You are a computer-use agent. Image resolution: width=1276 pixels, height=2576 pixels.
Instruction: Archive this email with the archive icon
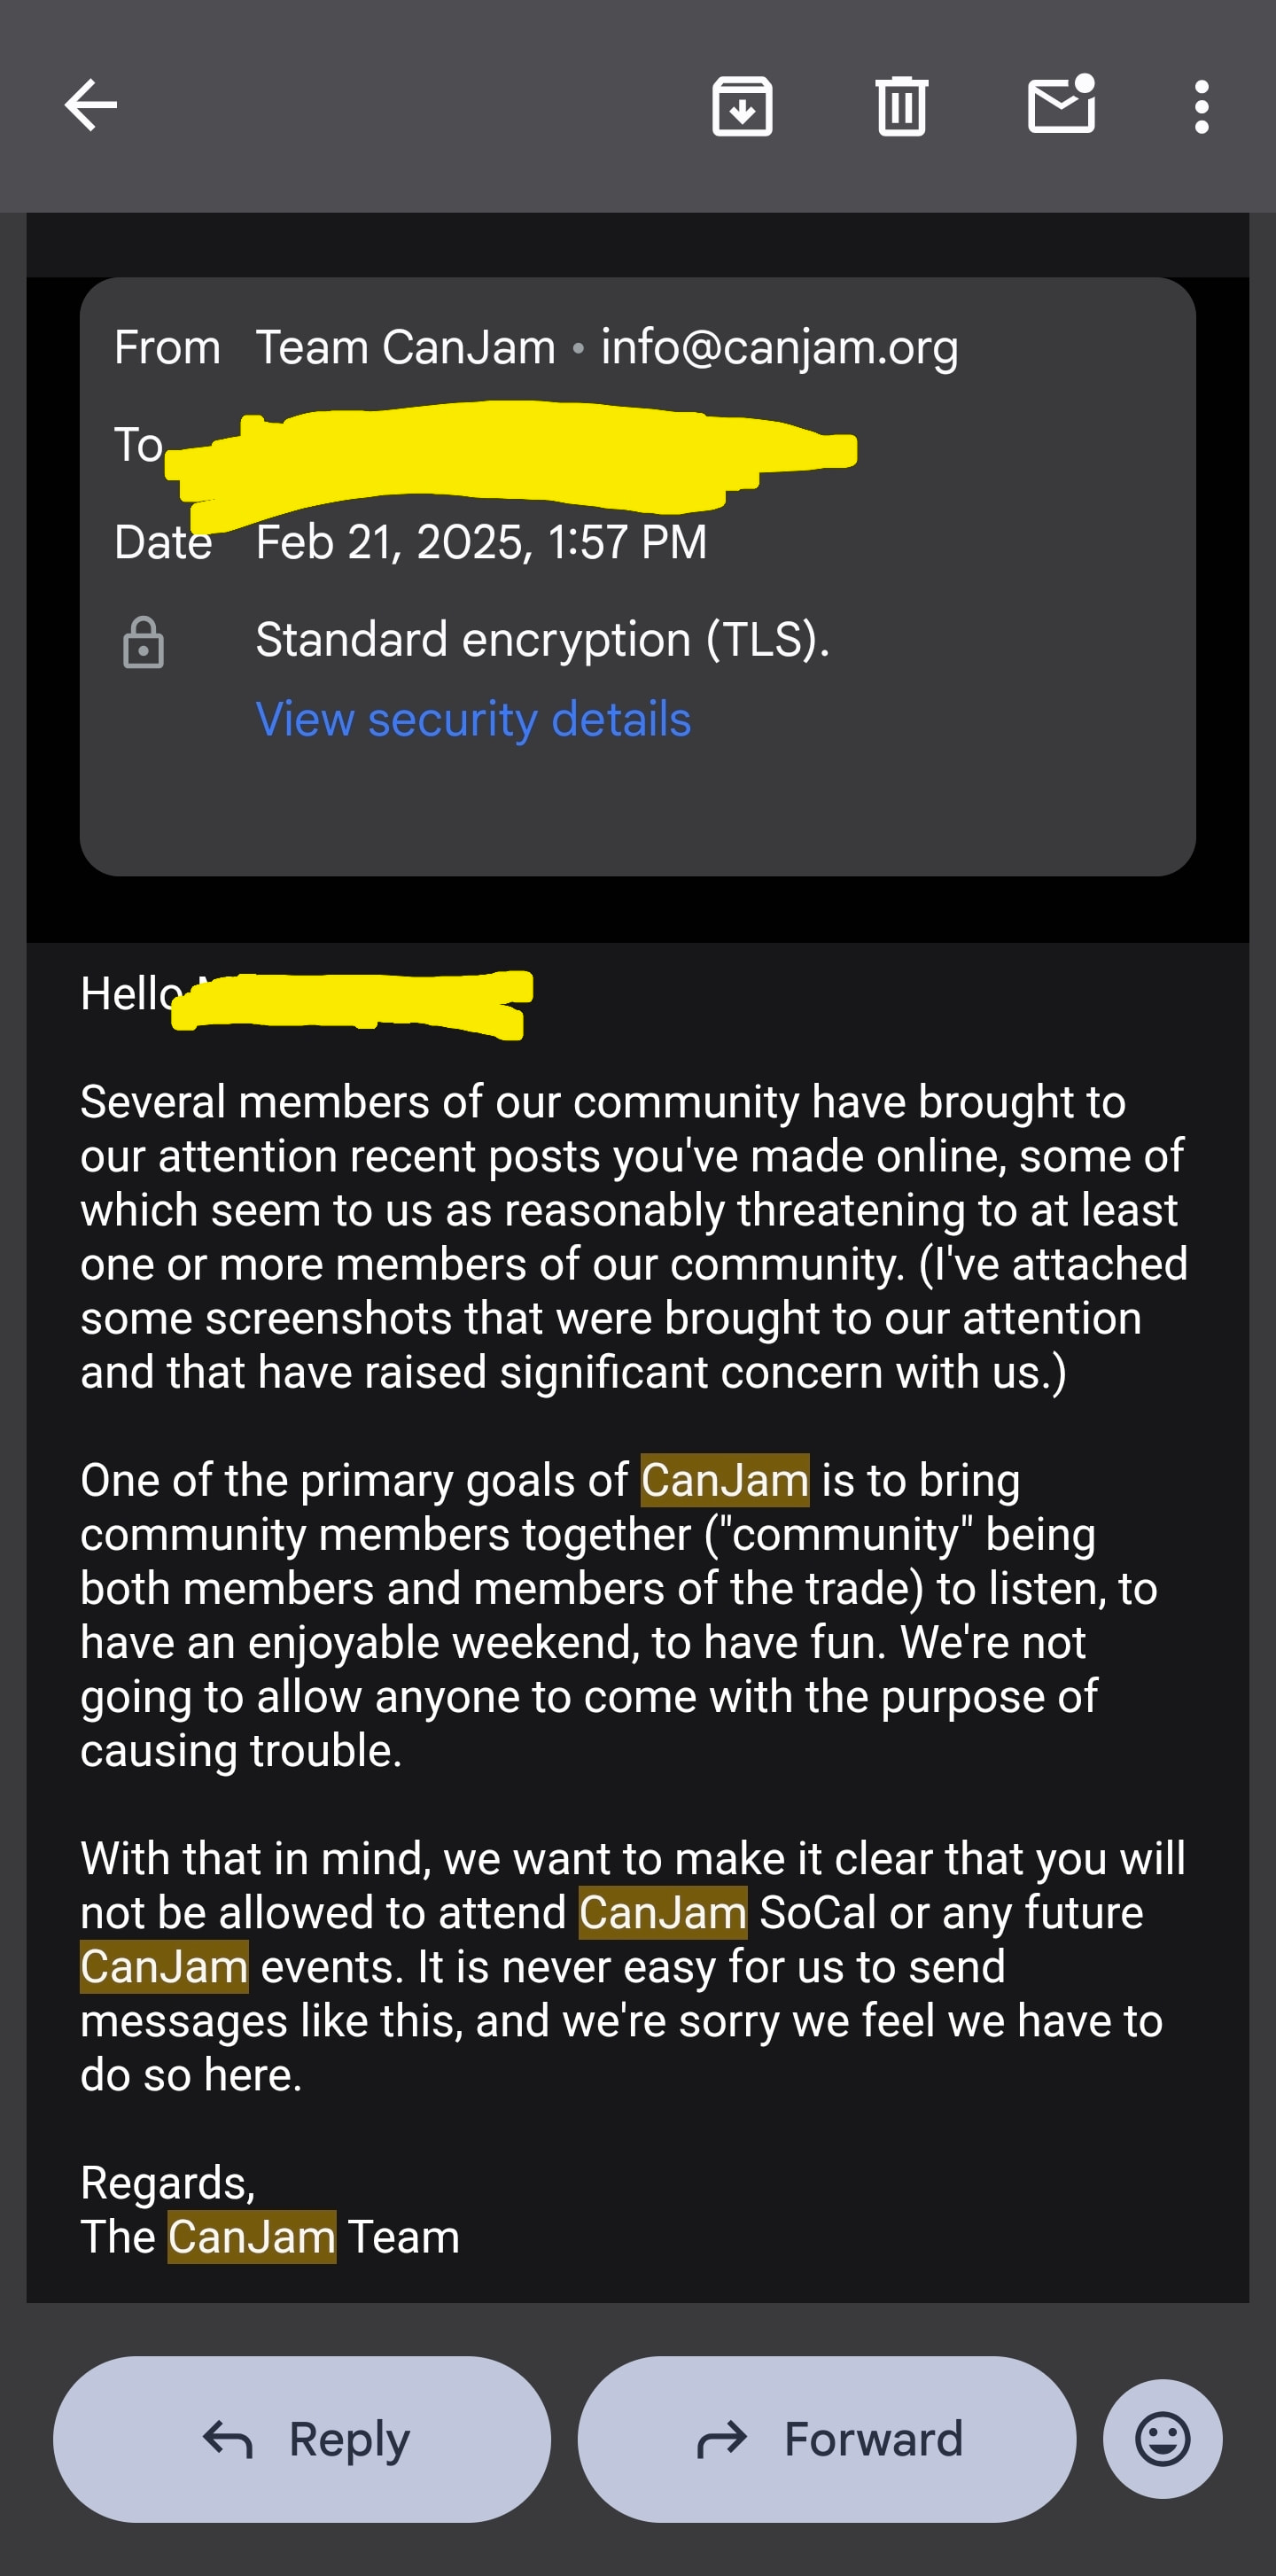[x=742, y=106]
